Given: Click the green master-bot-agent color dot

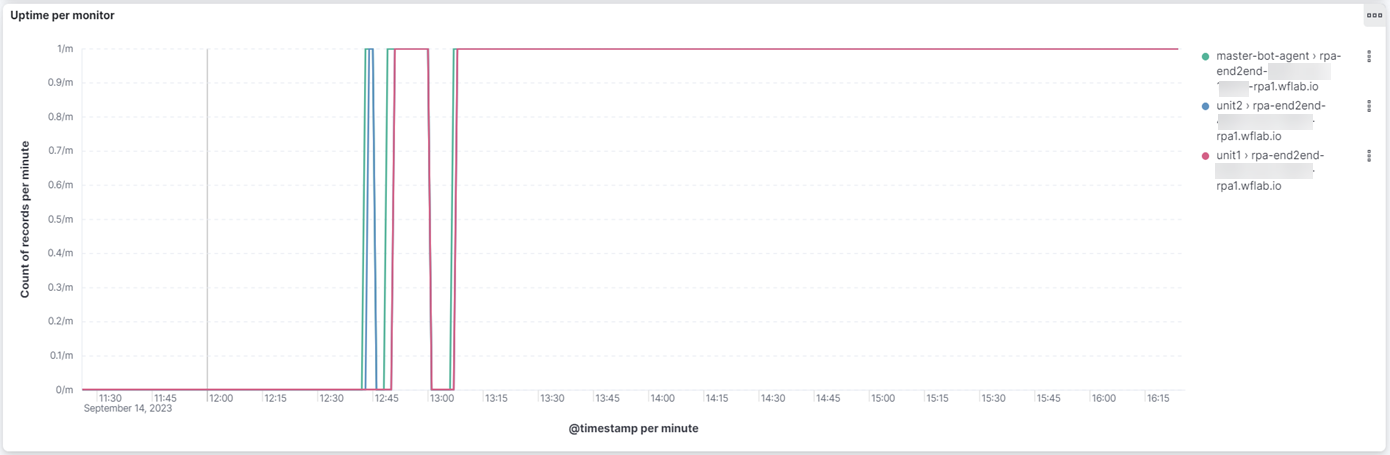Looking at the screenshot, I should (1206, 57).
